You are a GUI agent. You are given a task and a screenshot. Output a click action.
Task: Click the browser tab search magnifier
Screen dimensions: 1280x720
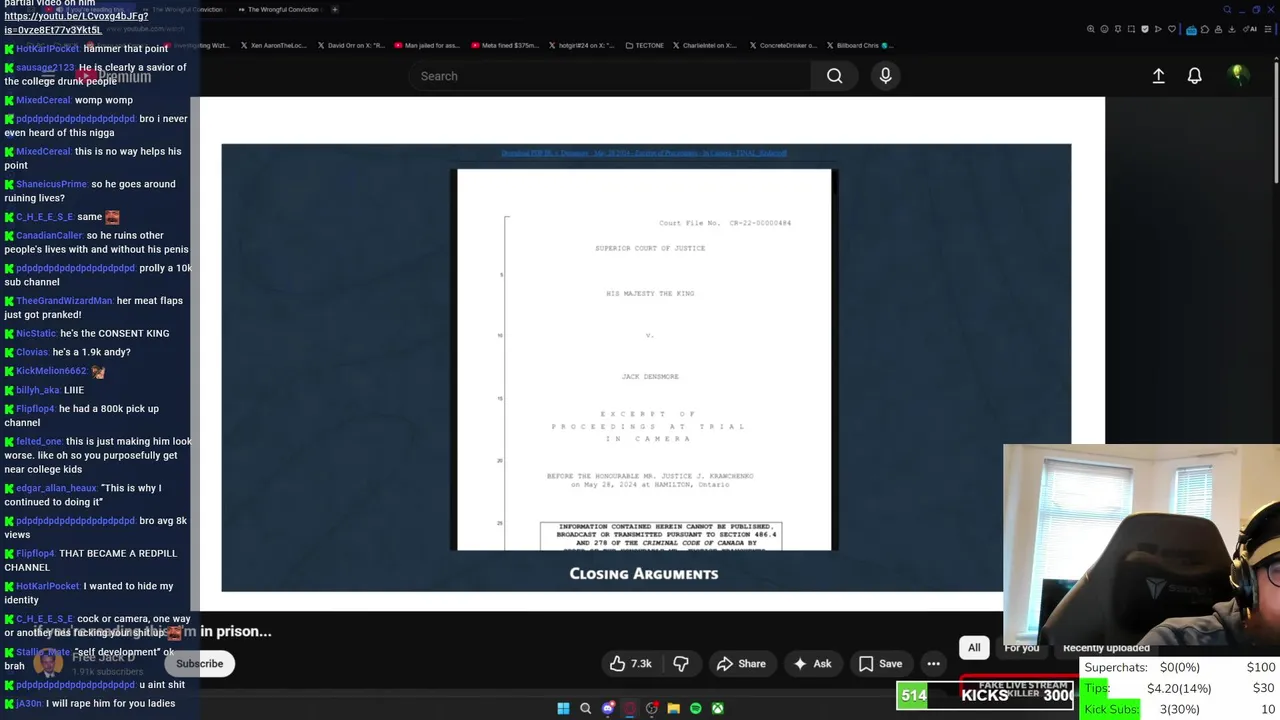(1227, 10)
